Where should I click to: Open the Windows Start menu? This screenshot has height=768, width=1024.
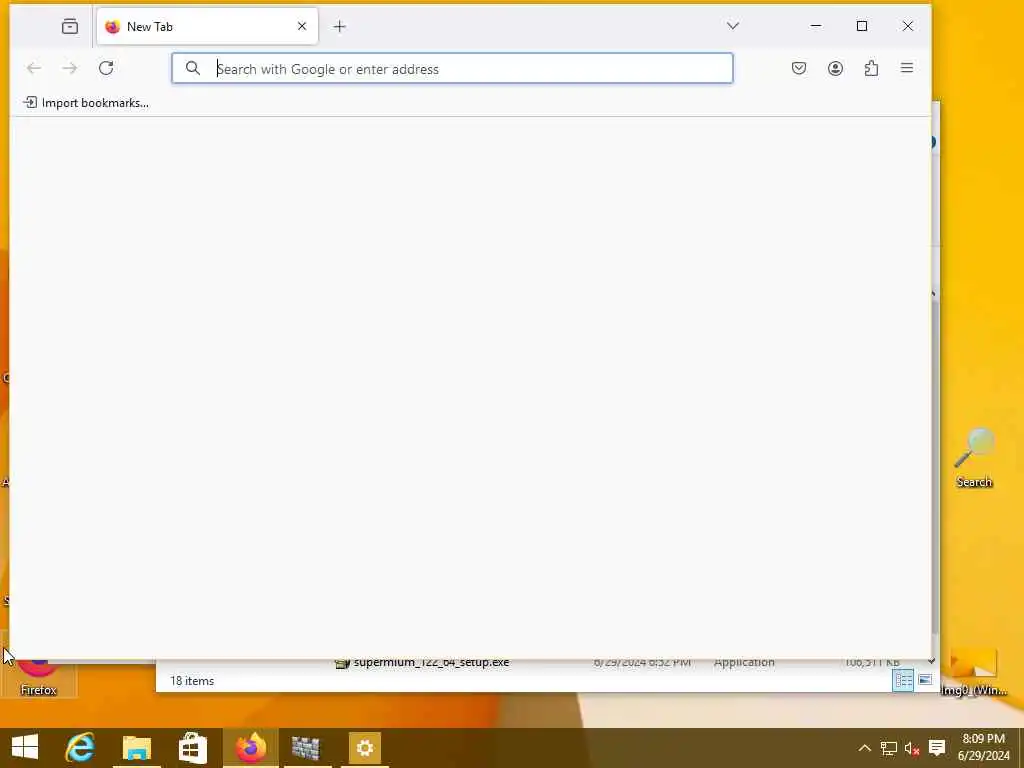pyautogui.click(x=25, y=748)
